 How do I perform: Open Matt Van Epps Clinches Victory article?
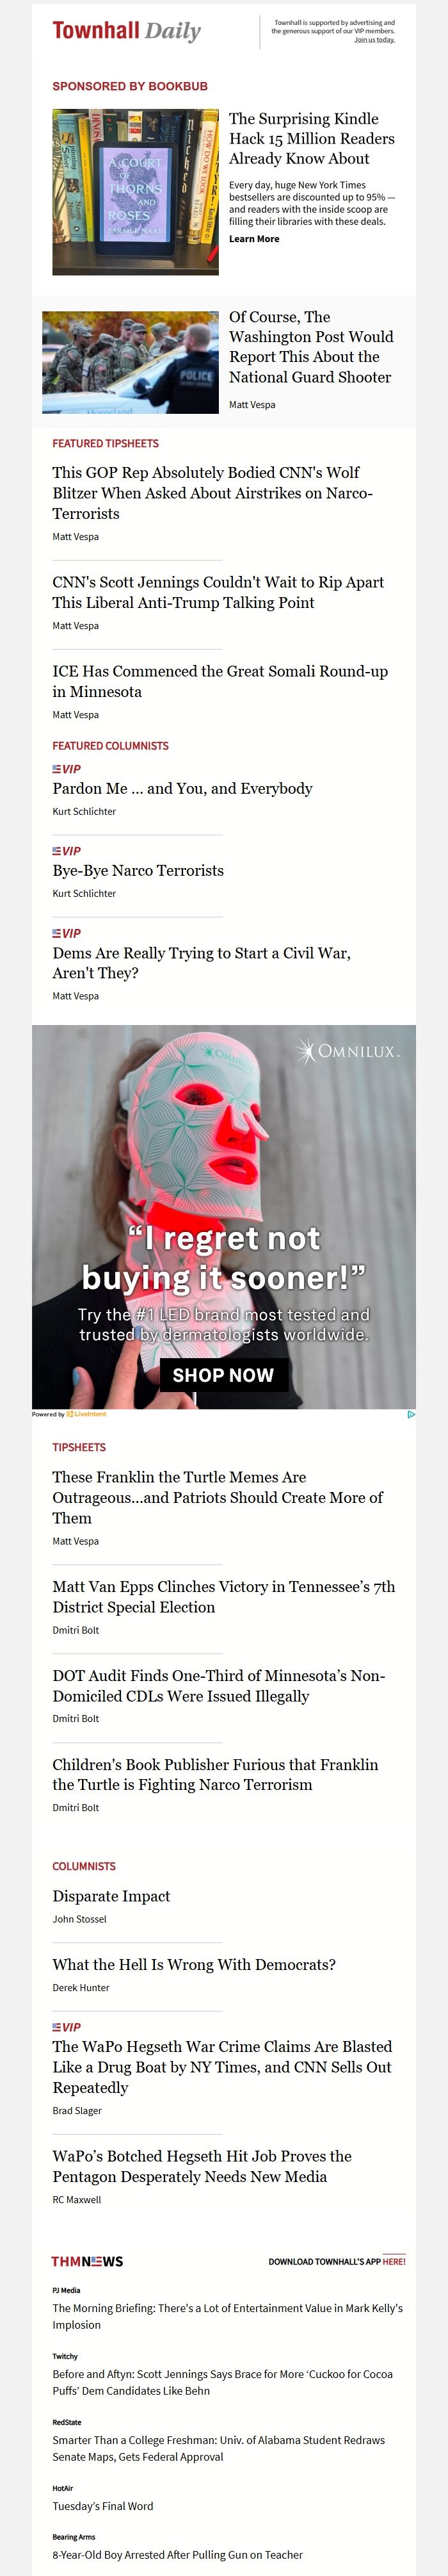pyautogui.click(x=223, y=1597)
